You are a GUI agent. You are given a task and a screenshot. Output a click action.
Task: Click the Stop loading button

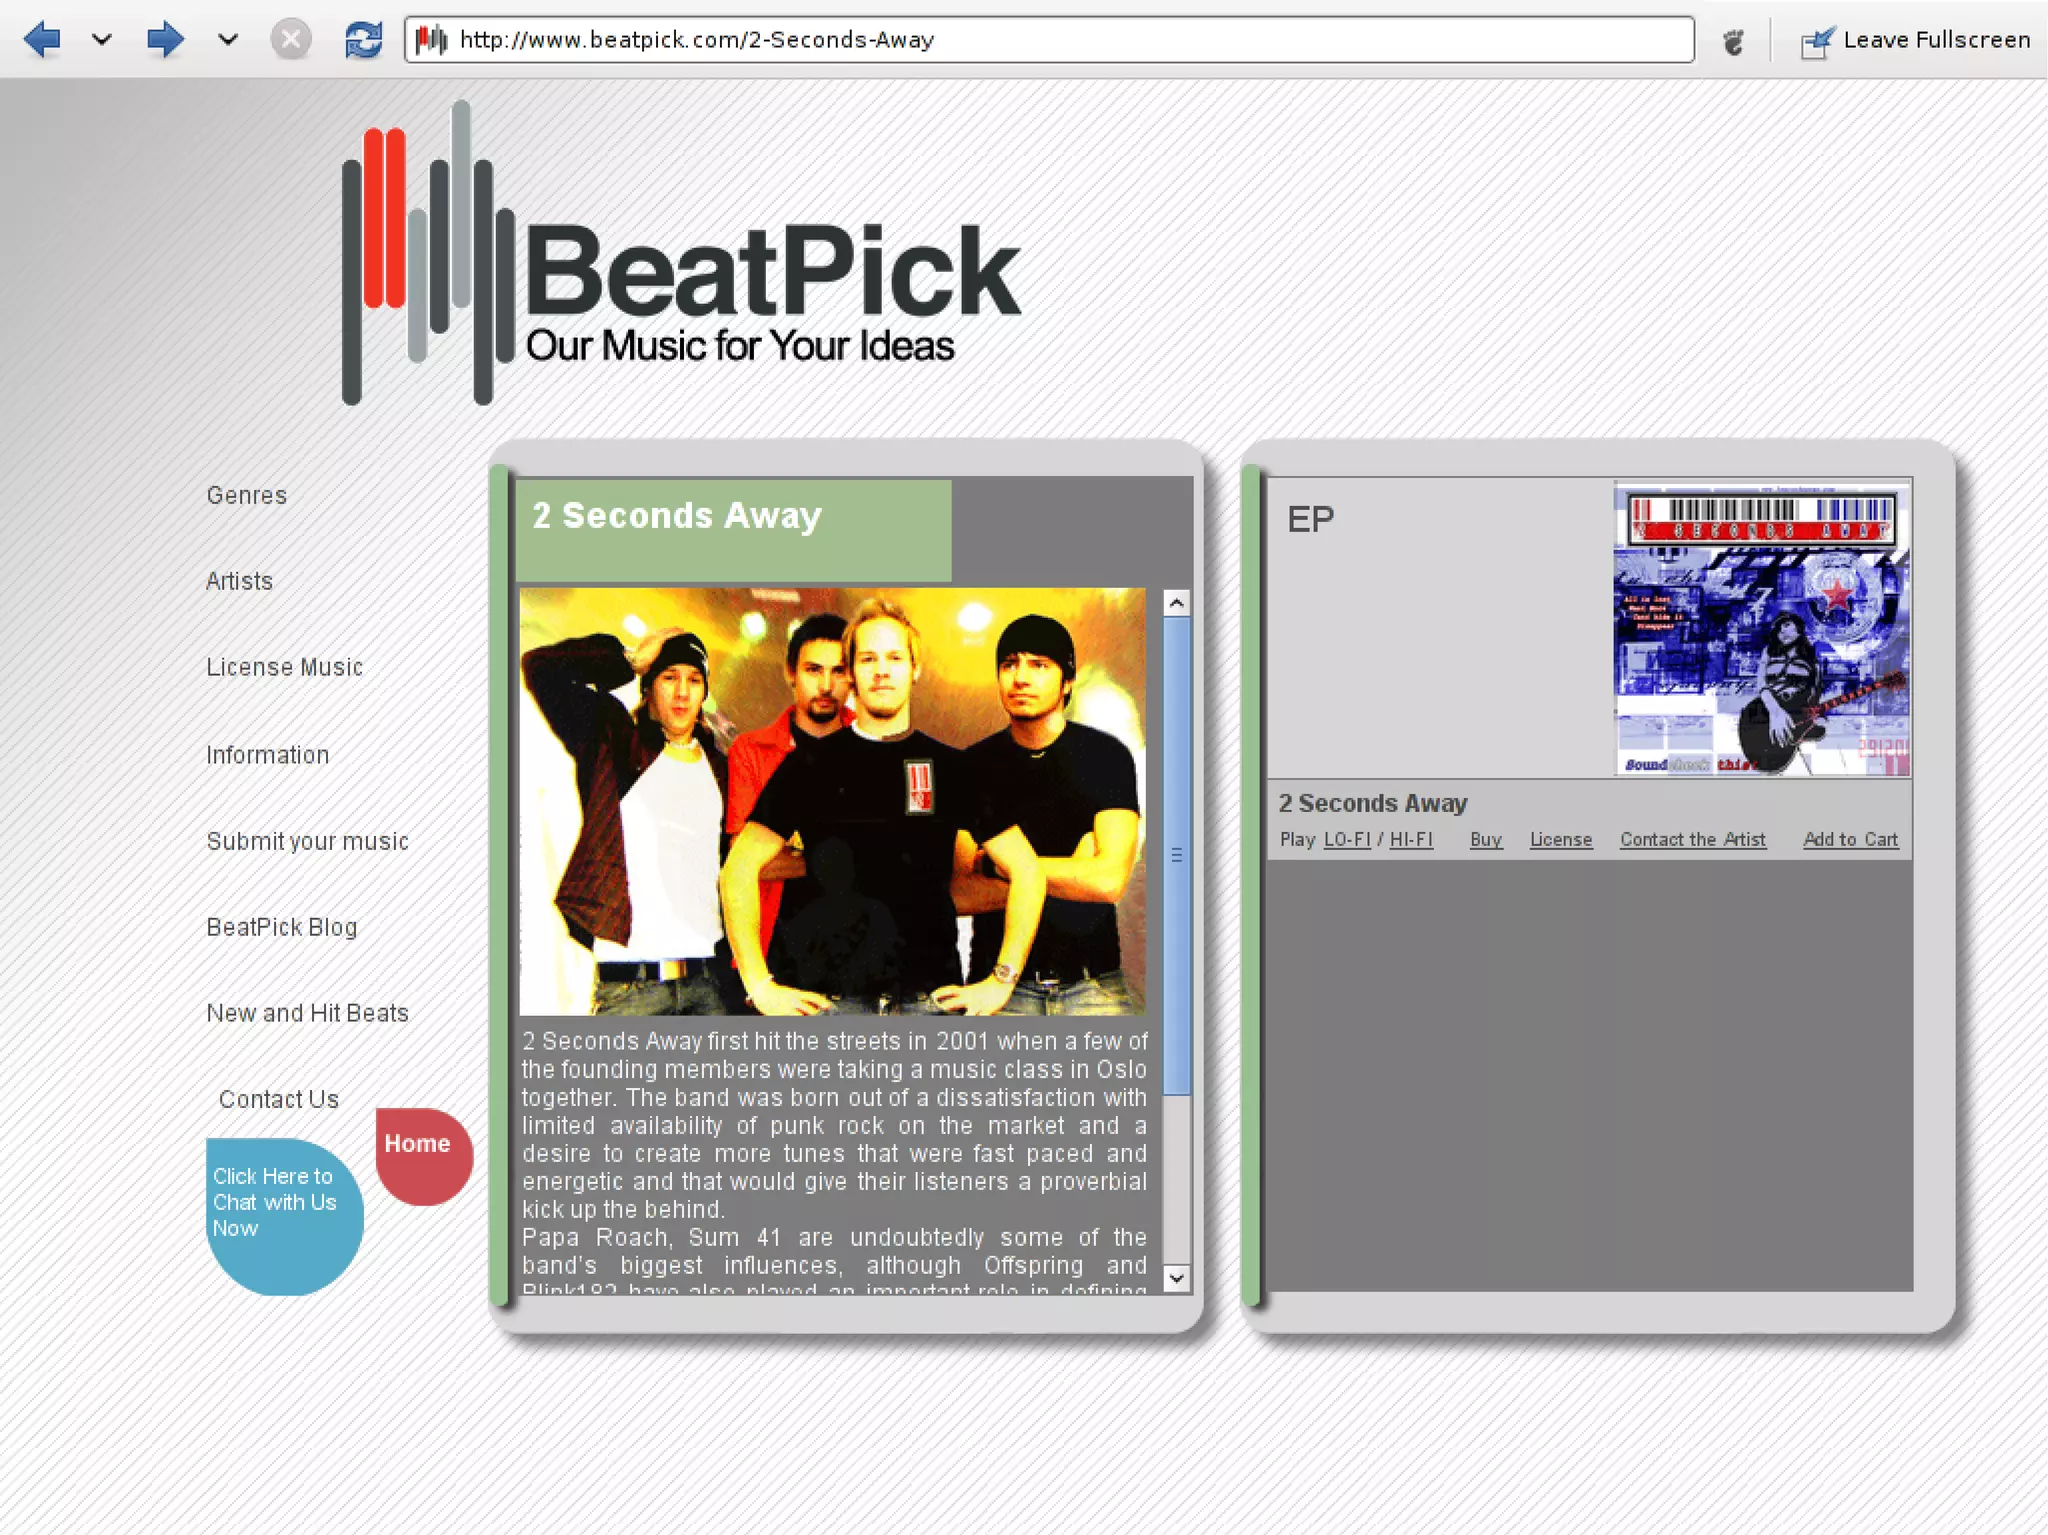tap(291, 40)
